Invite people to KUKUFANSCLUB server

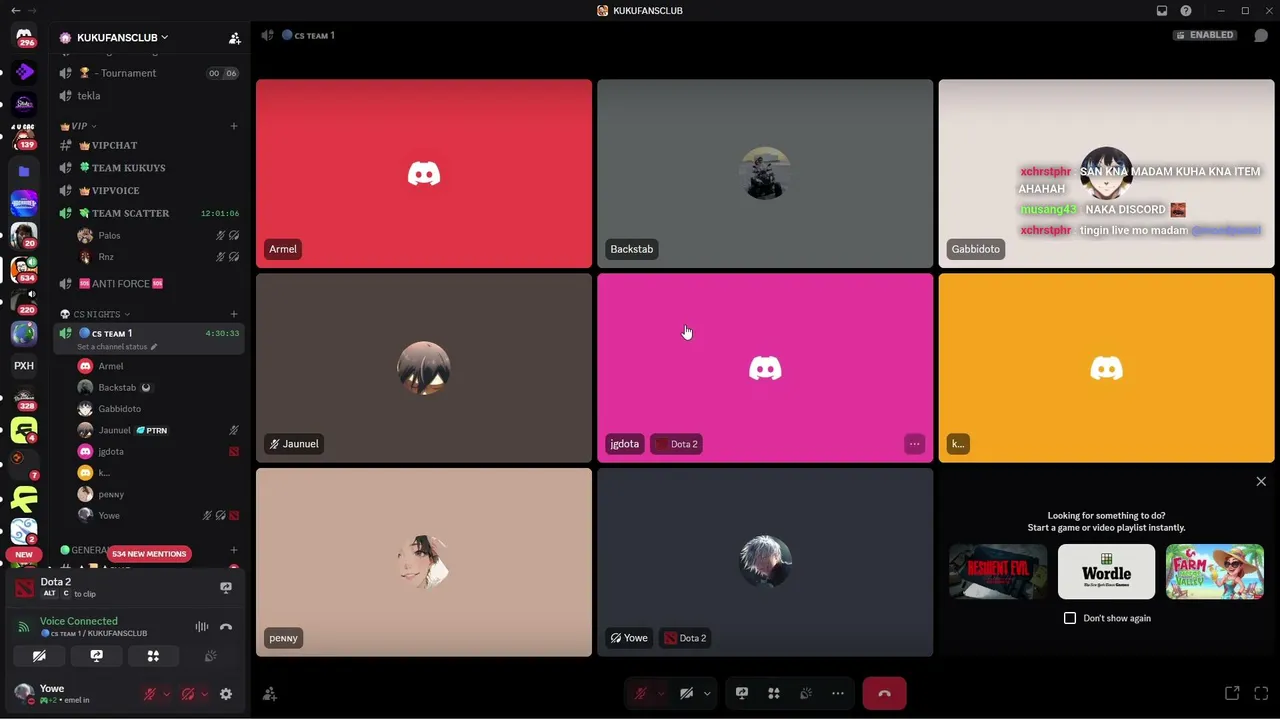coord(235,38)
